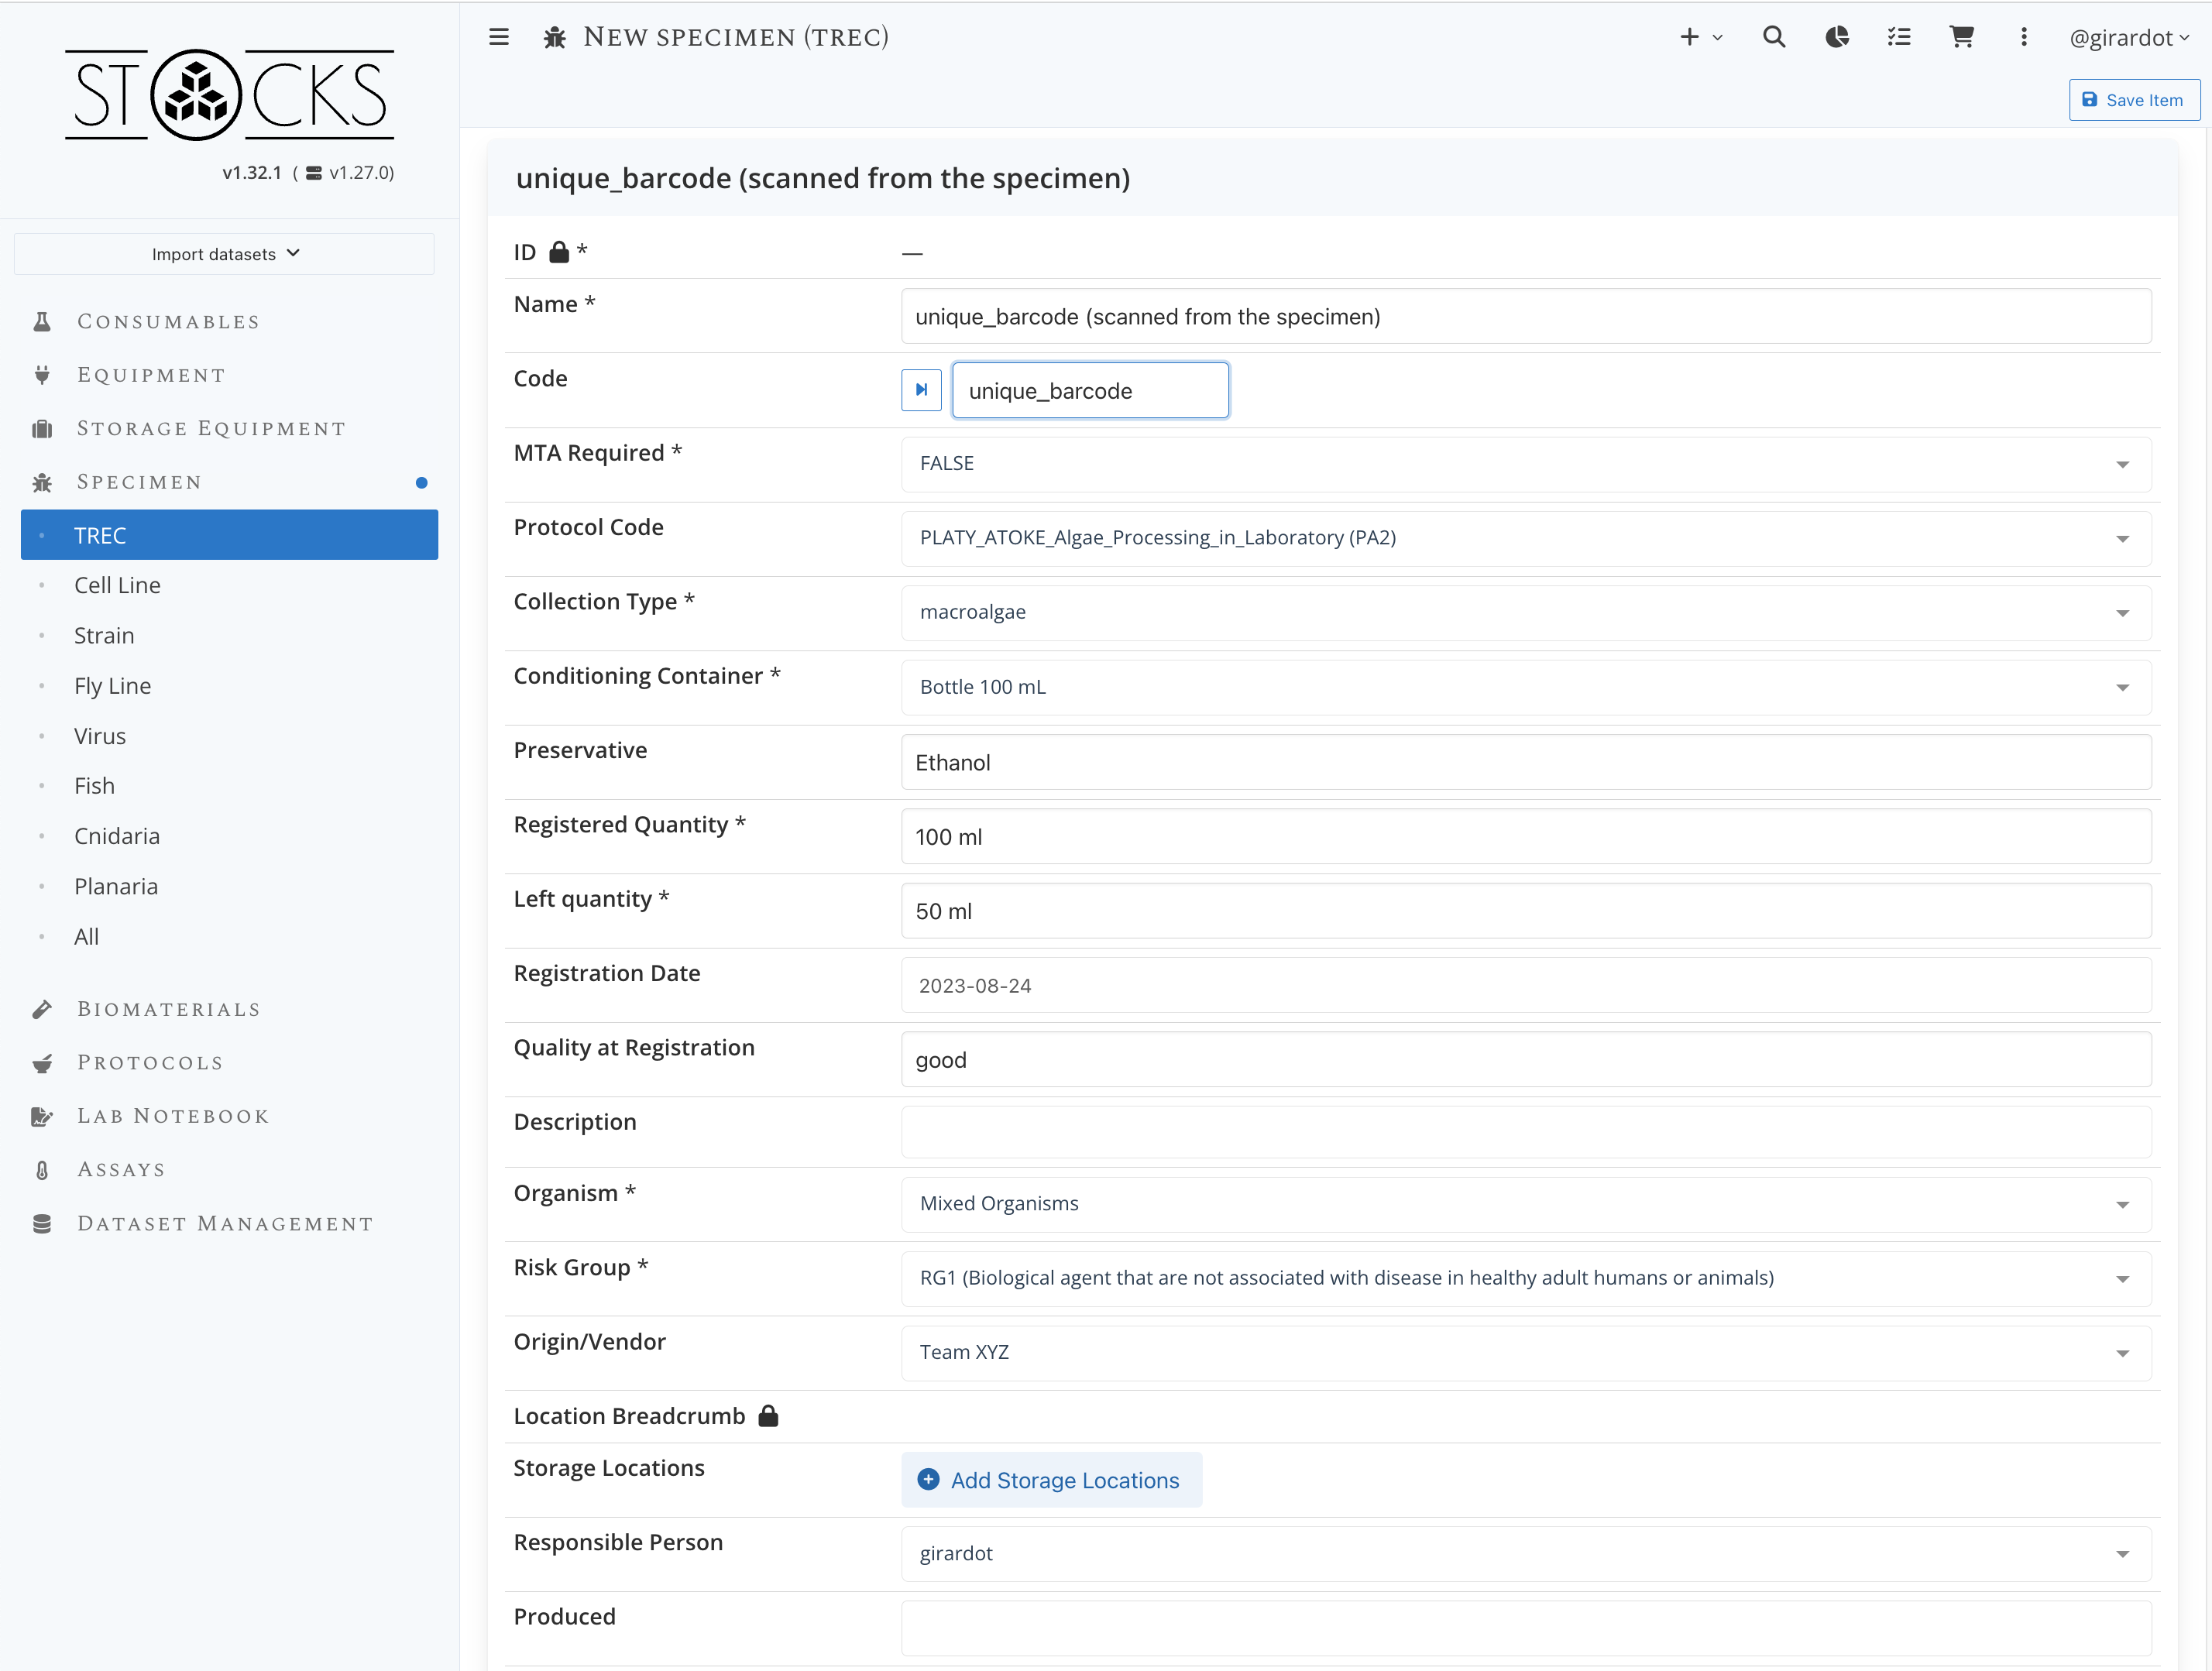Open the shopping cart
Screen dimensions: 2212x1671
point(1961,37)
